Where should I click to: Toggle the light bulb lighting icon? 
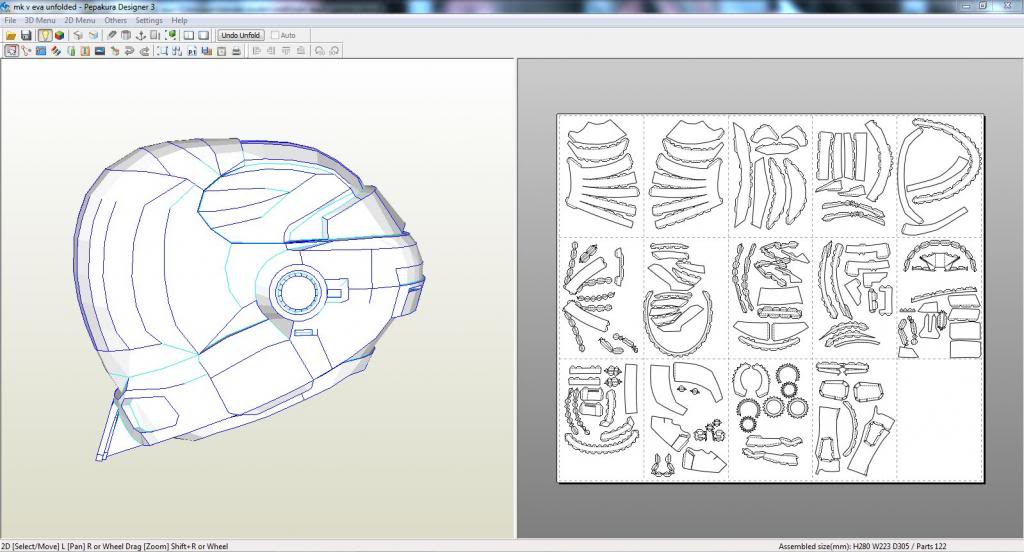45,35
